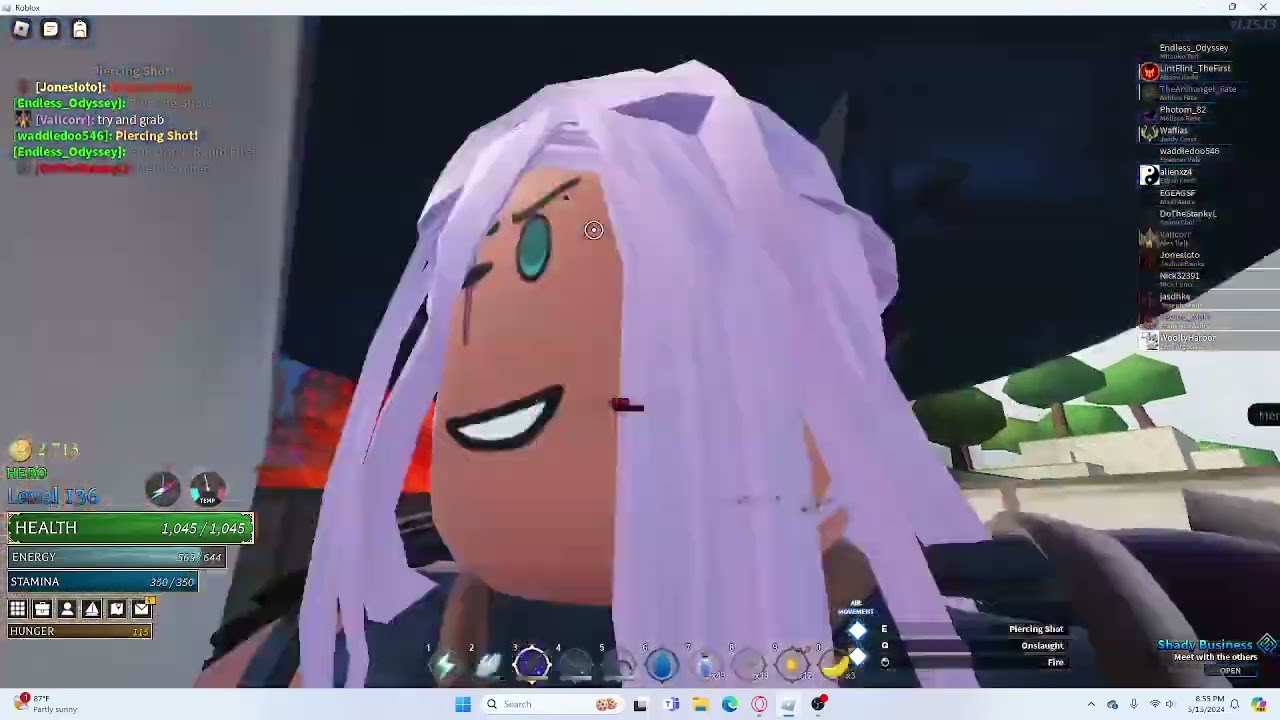The image size is (1280, 720).
Task: Click player waddledoo546 in player list
Action: point(1189,151)
